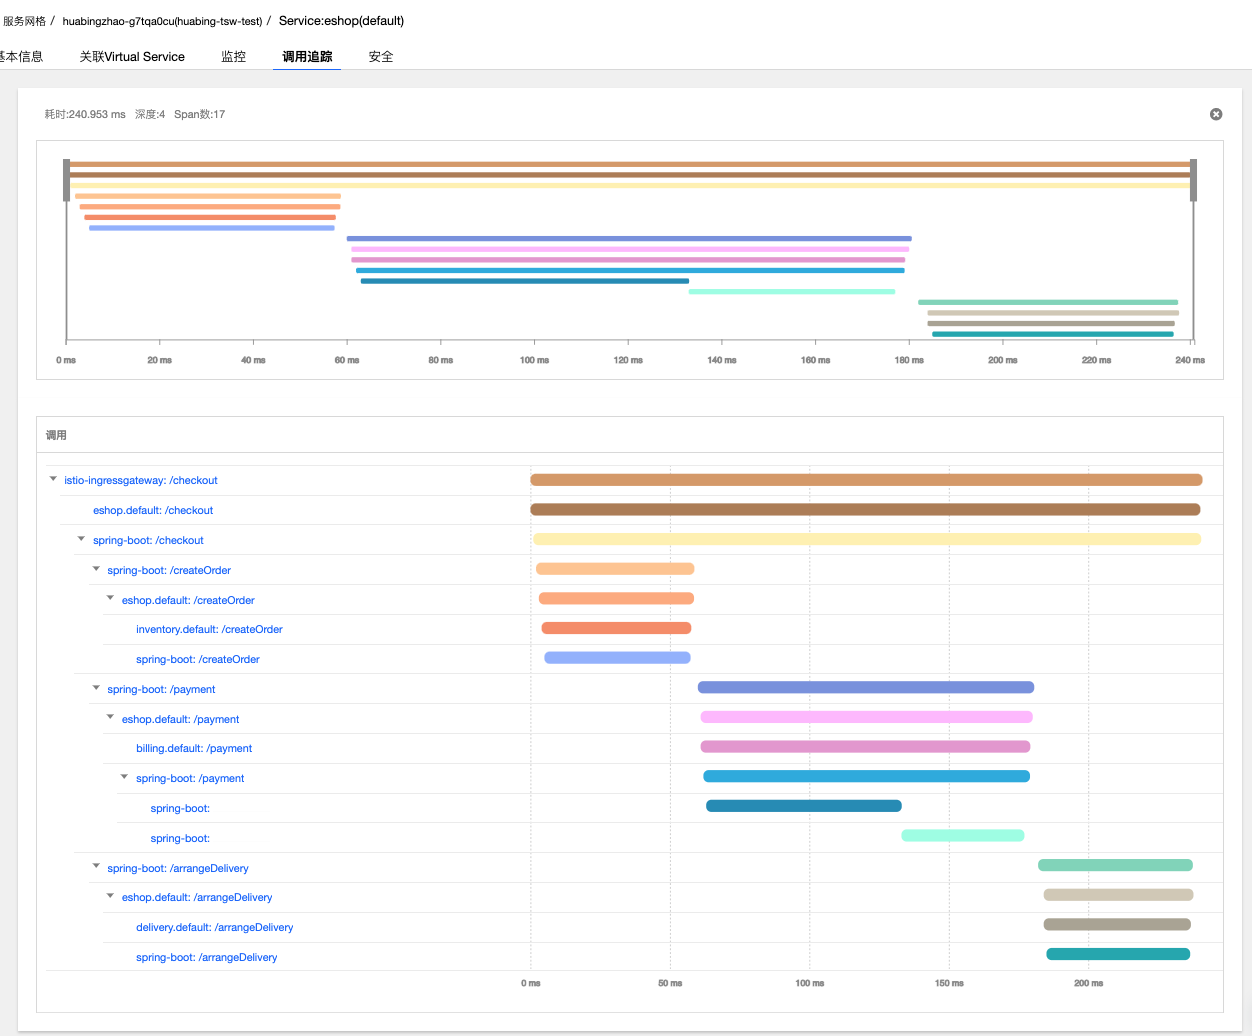Screen dimensions: 1252x1036
Task: Collapse eshop.default: /arrangeDelivery node
Action: pyautogui.click(x=111, y=896)
